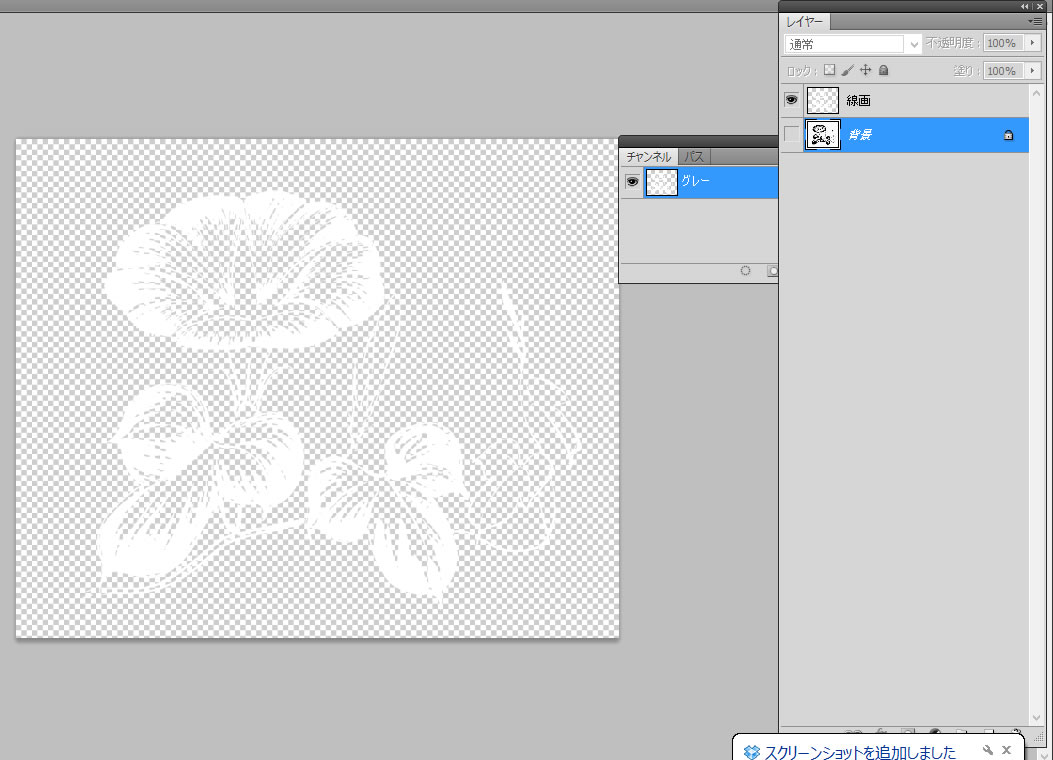Open the 不透明度 opacity slider arrow
Viewport: 1053px width, 760px height.
[x=1033, y=43]
